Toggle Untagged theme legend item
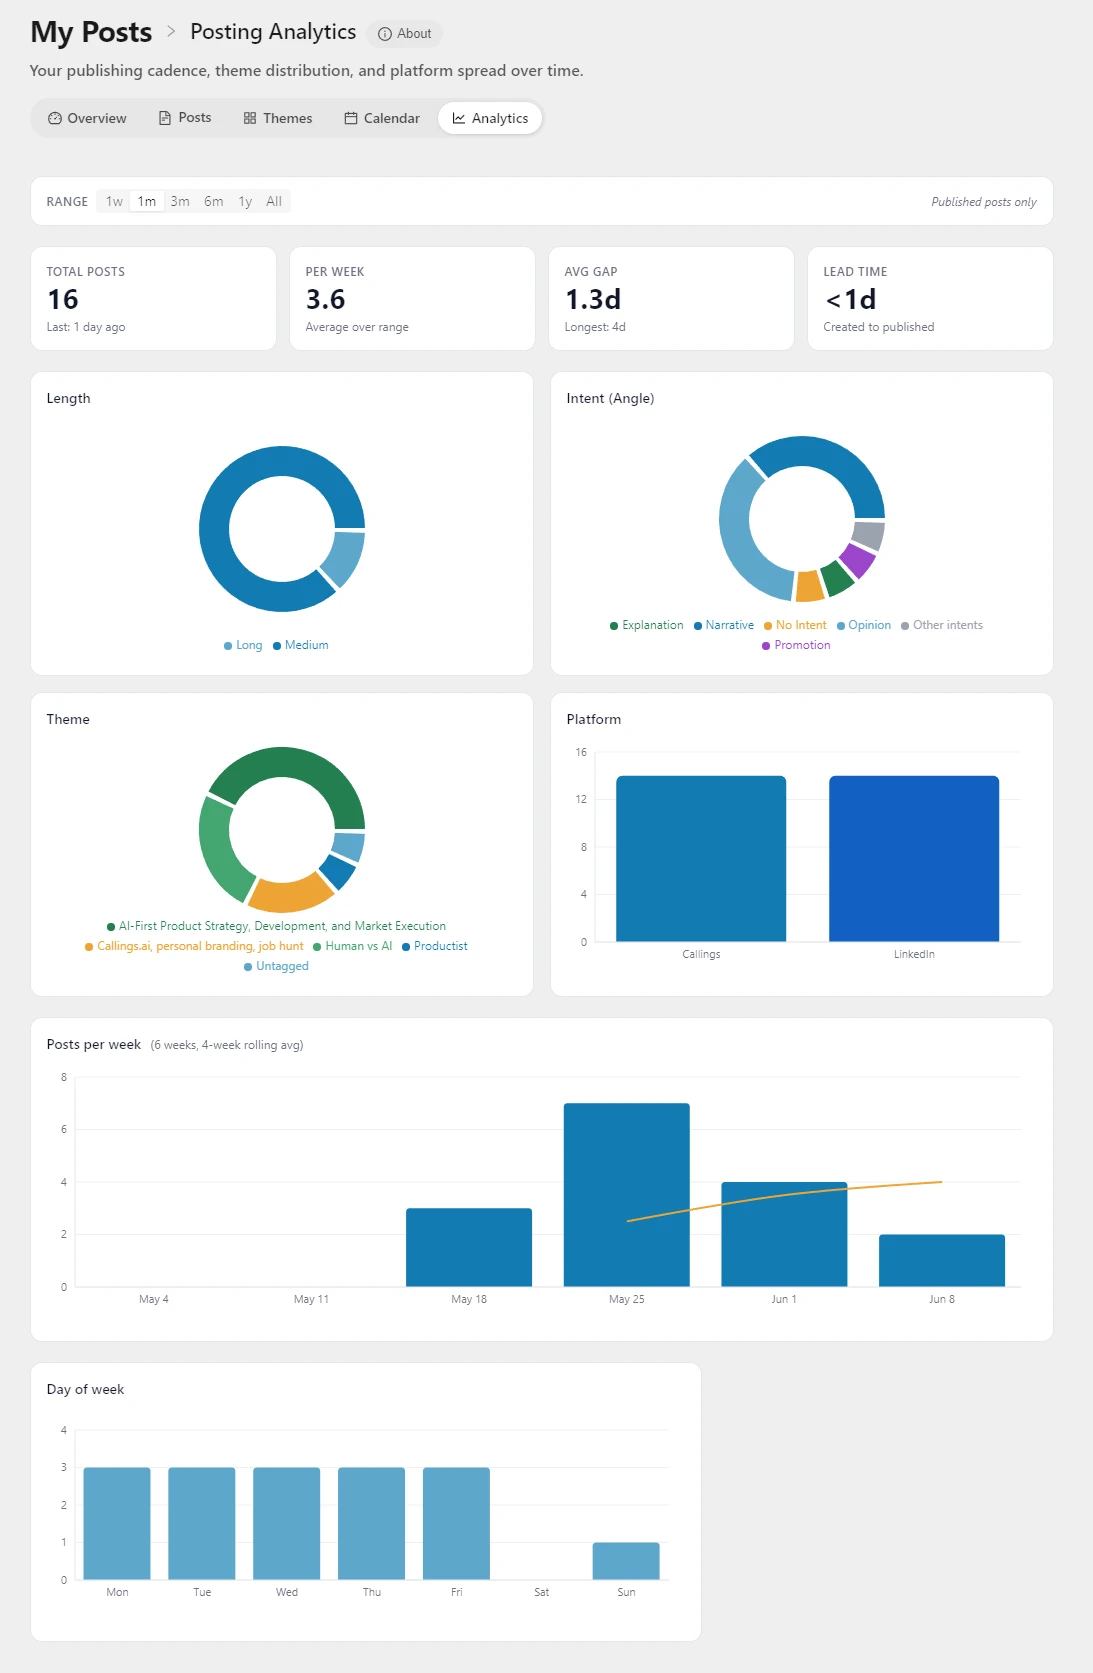Viewport: 1093px width, 1673px height. point(276,967)
